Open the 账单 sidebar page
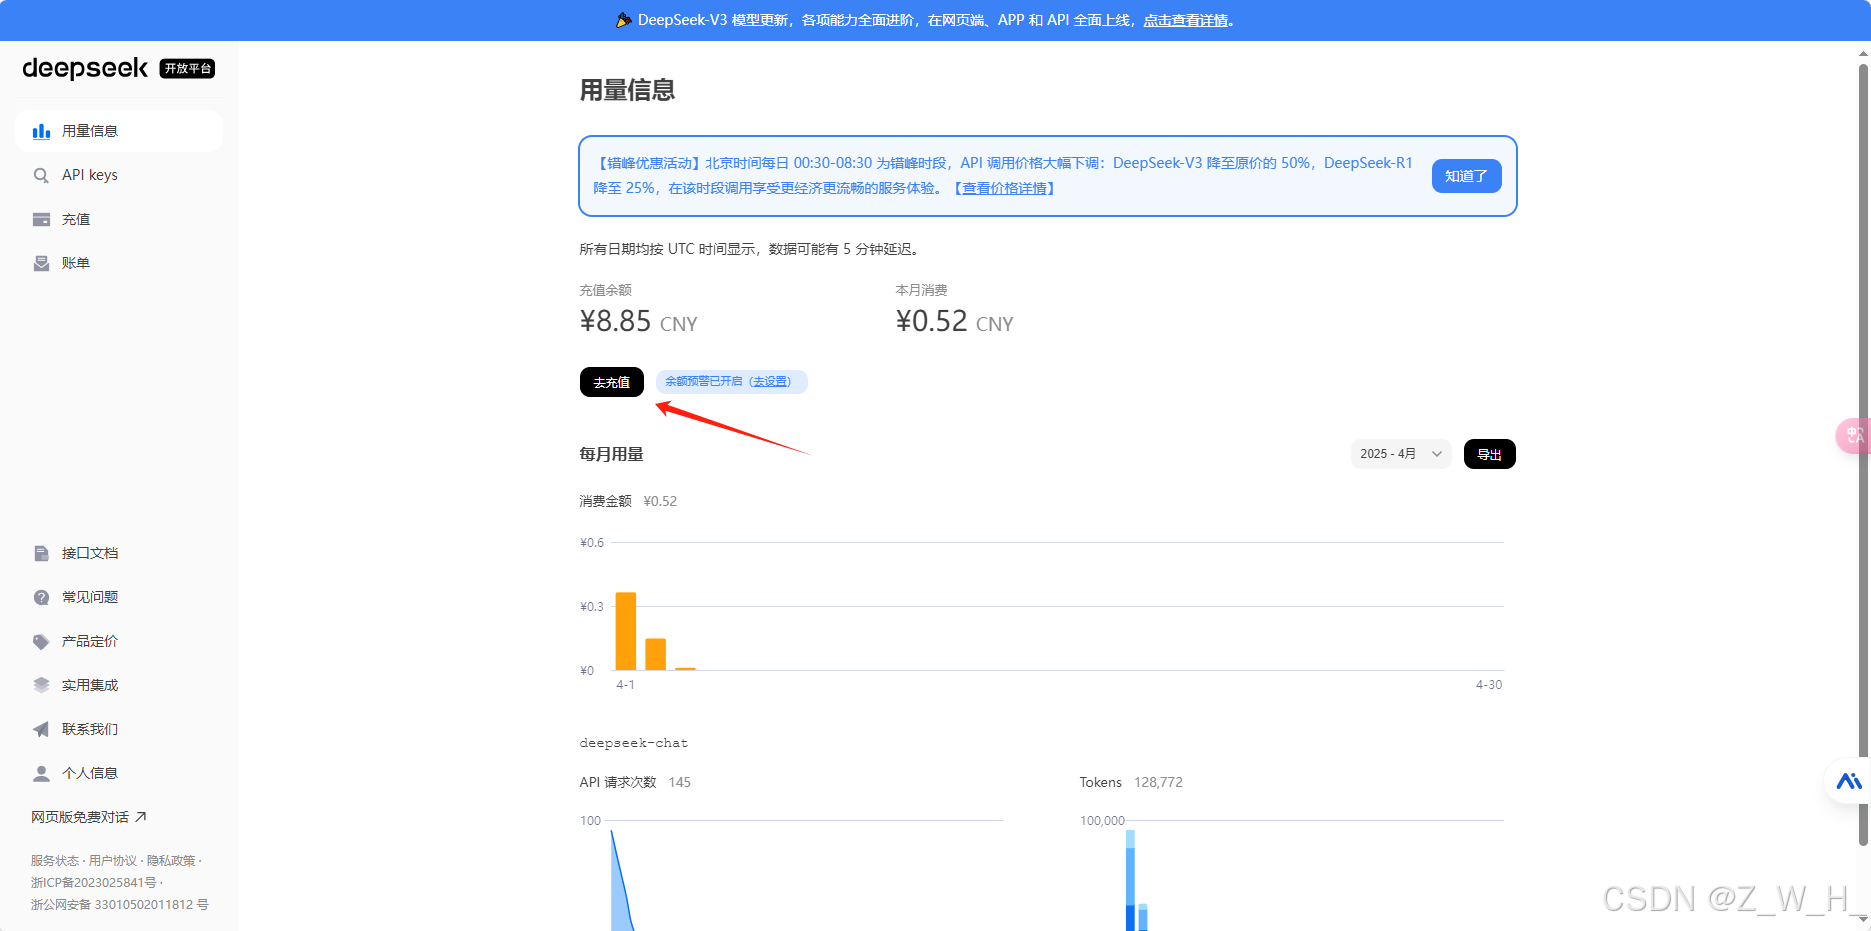 [x=119, y=263]
